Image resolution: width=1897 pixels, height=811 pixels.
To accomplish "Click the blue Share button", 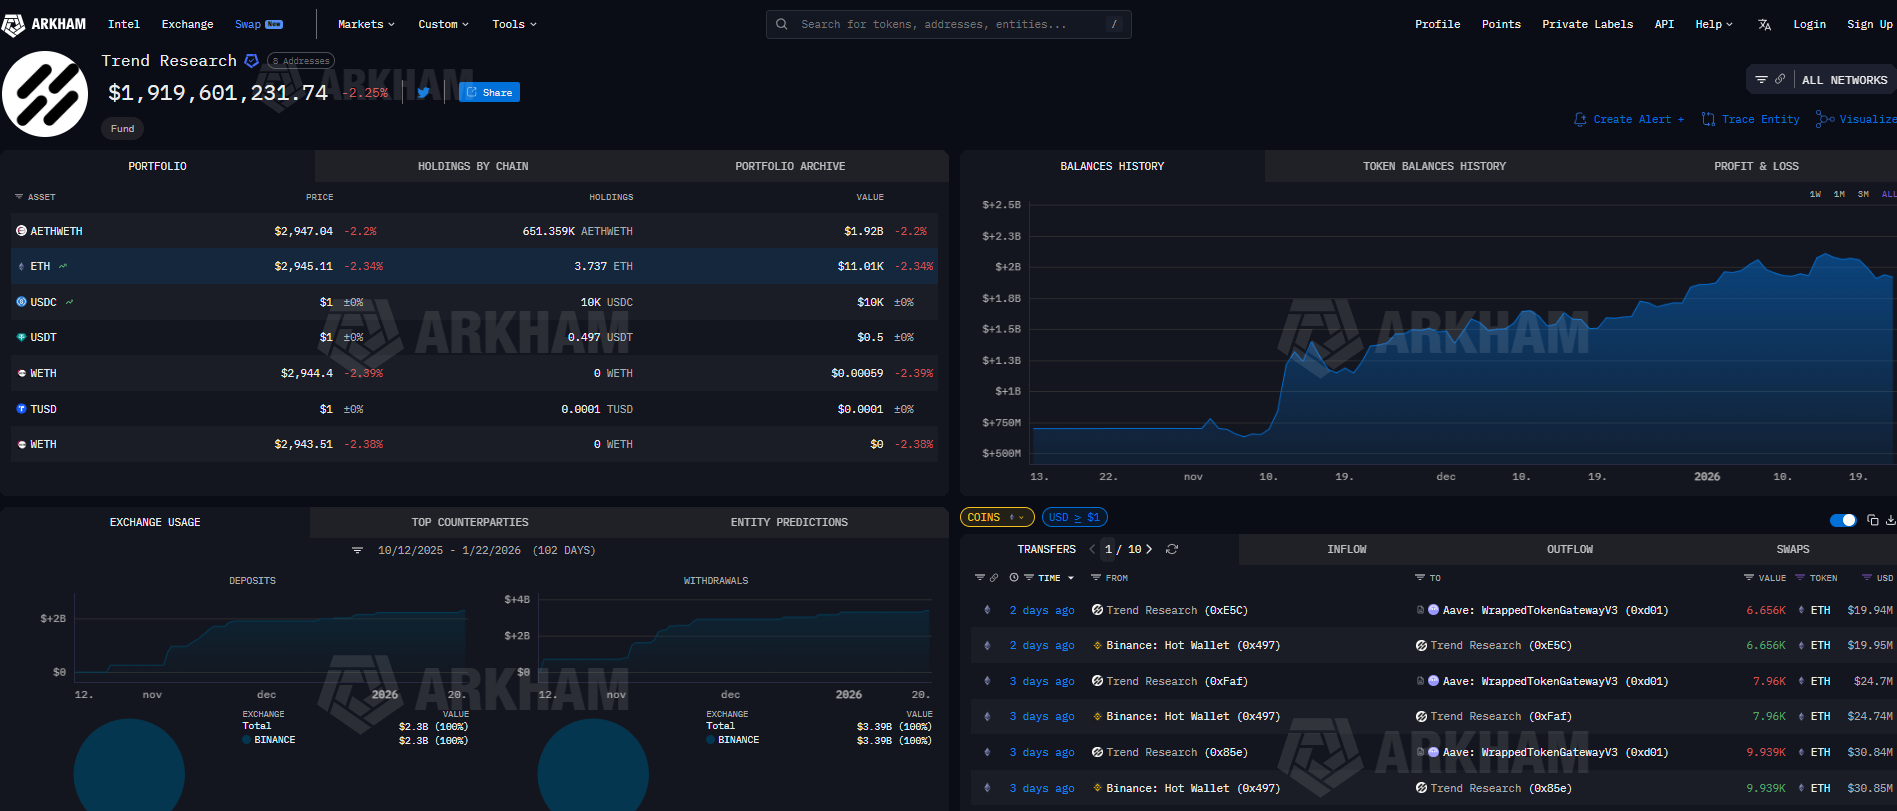I will [x=489, y=92].
